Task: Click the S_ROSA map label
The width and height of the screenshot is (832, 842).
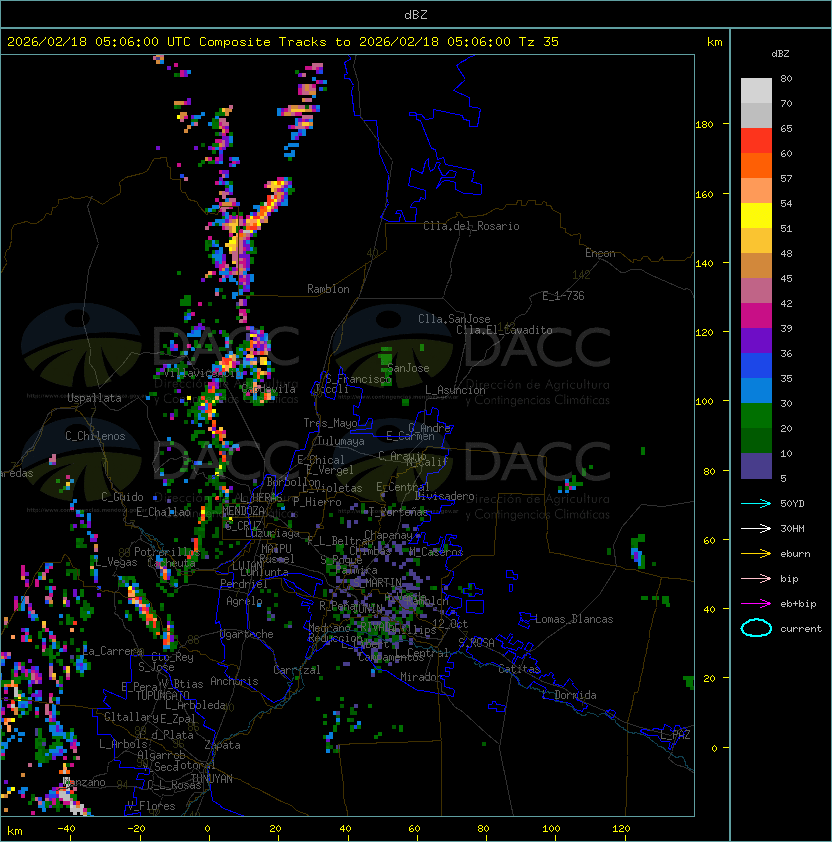Action: 476,643
